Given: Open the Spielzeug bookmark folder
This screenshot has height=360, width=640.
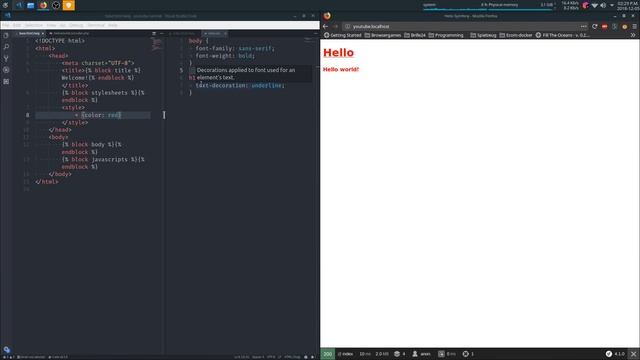Looking at the screenshot, I should (483, 35).
